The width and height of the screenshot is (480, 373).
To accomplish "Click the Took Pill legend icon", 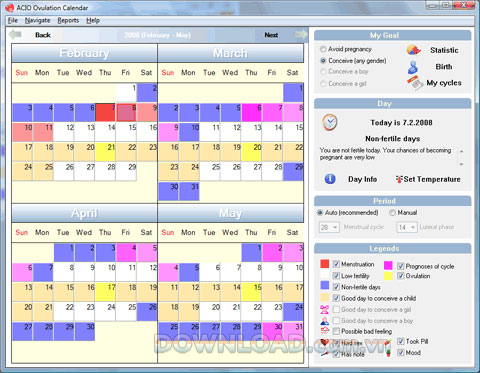I will coord(388,342).
